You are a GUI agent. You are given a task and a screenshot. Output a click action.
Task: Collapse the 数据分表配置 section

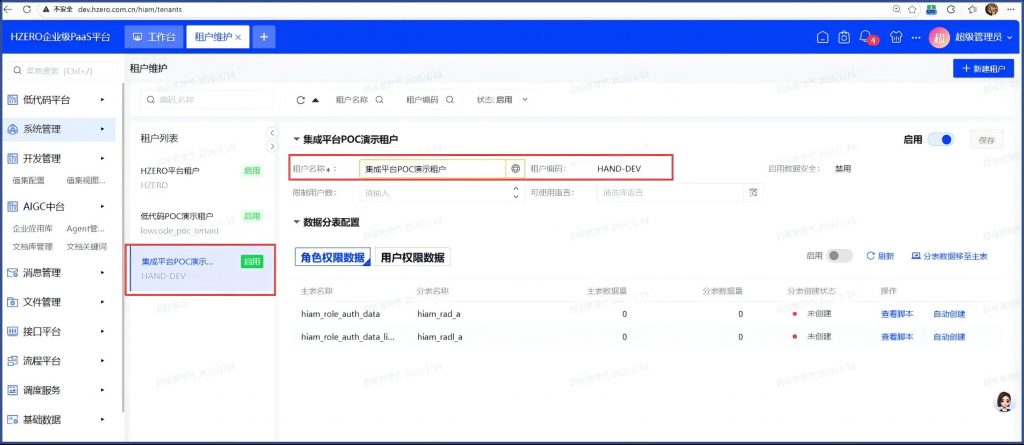pos(296,222)
